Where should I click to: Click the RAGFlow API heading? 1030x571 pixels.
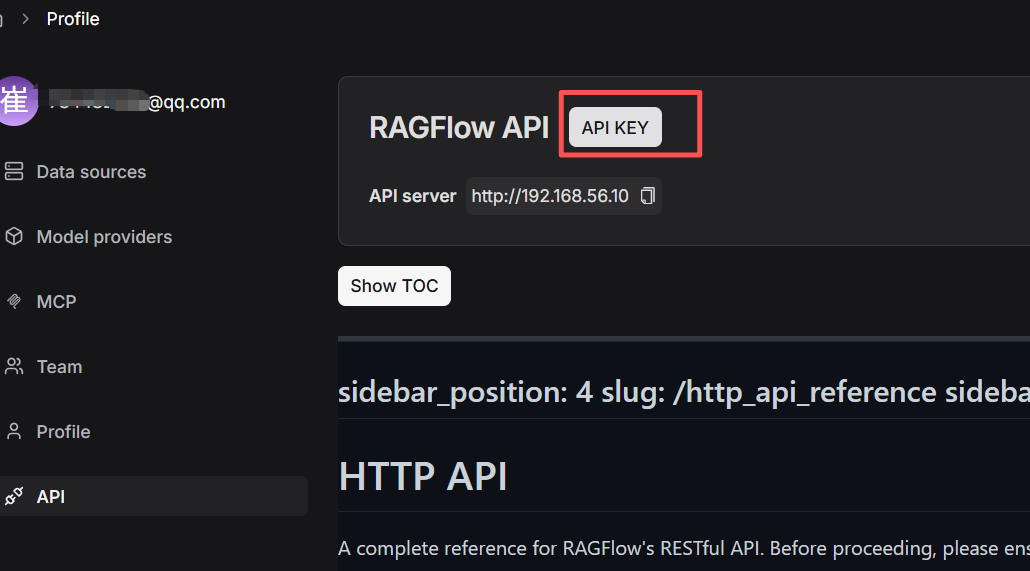click(459, 127)
